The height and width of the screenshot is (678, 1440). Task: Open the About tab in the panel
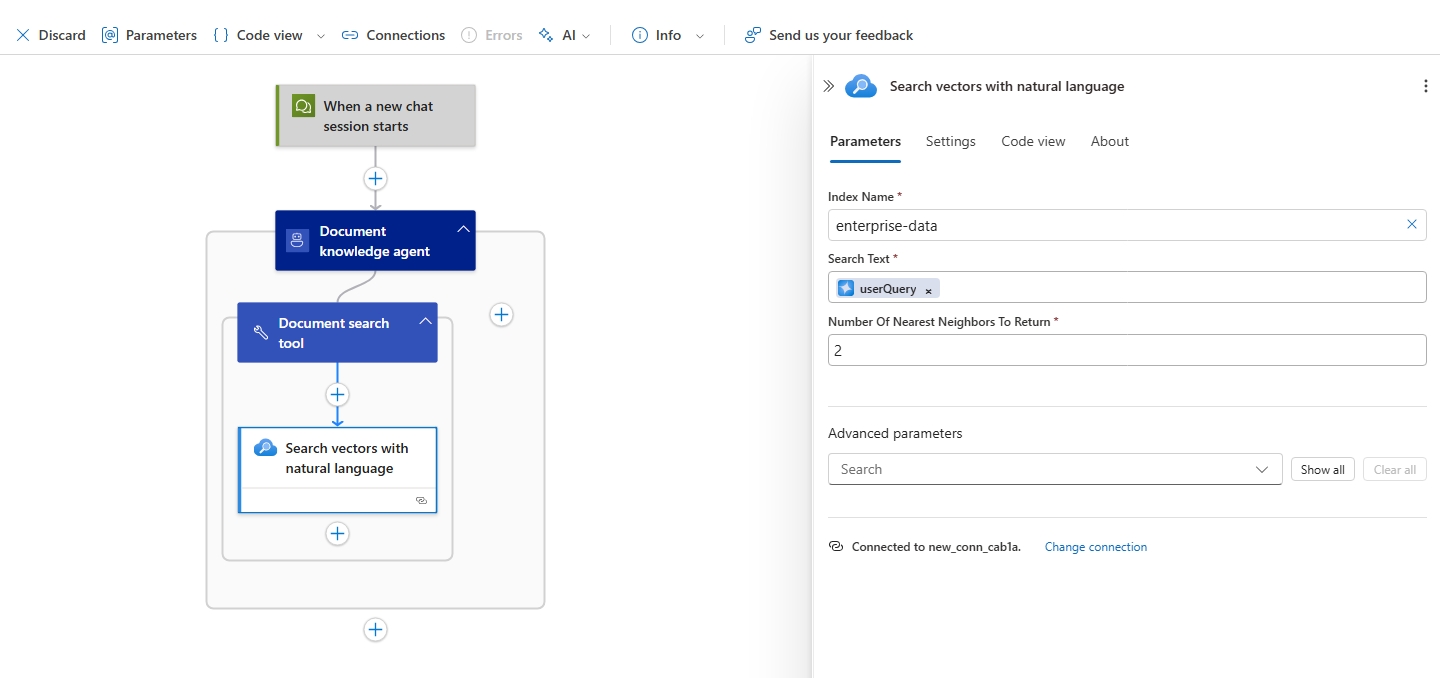click(1109, 141)
